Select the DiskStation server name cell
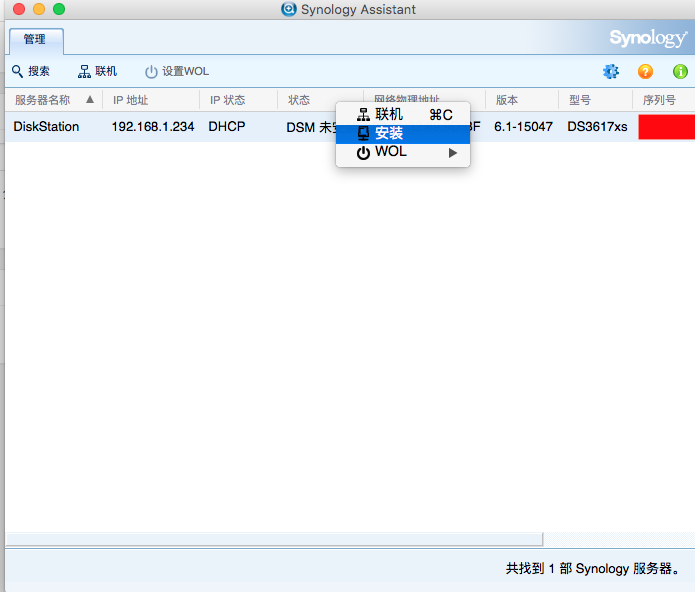 46,127
